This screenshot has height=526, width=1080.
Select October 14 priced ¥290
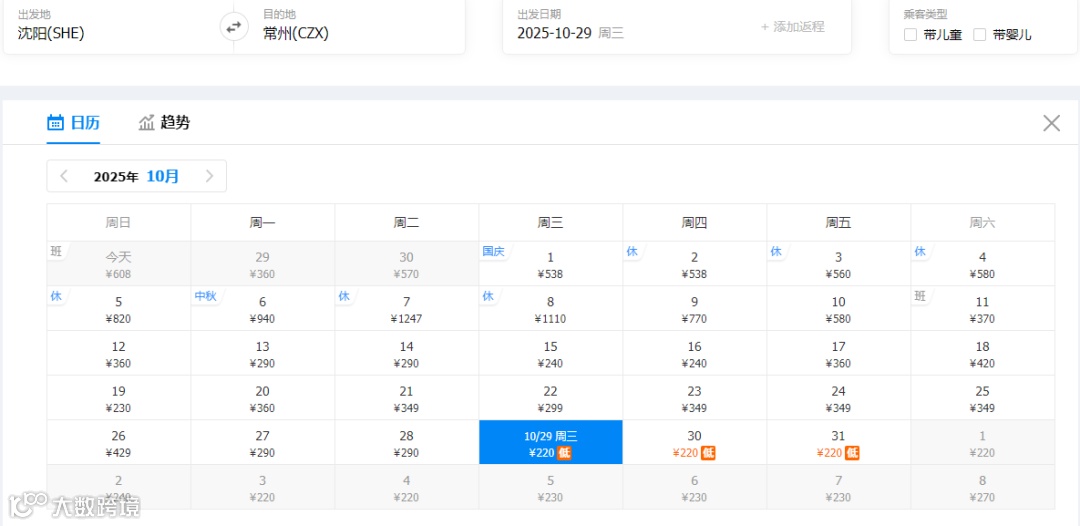(x=407, y=353)
